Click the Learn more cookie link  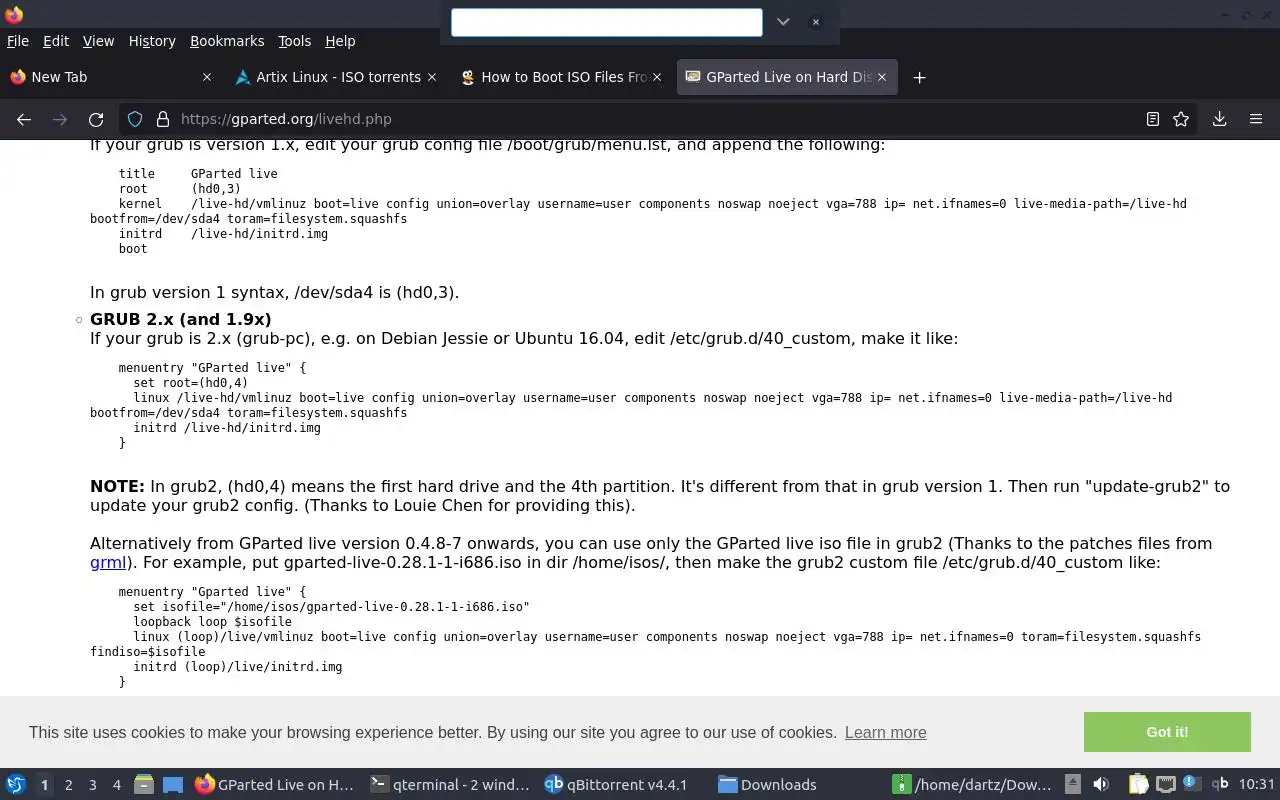point(885,732)
